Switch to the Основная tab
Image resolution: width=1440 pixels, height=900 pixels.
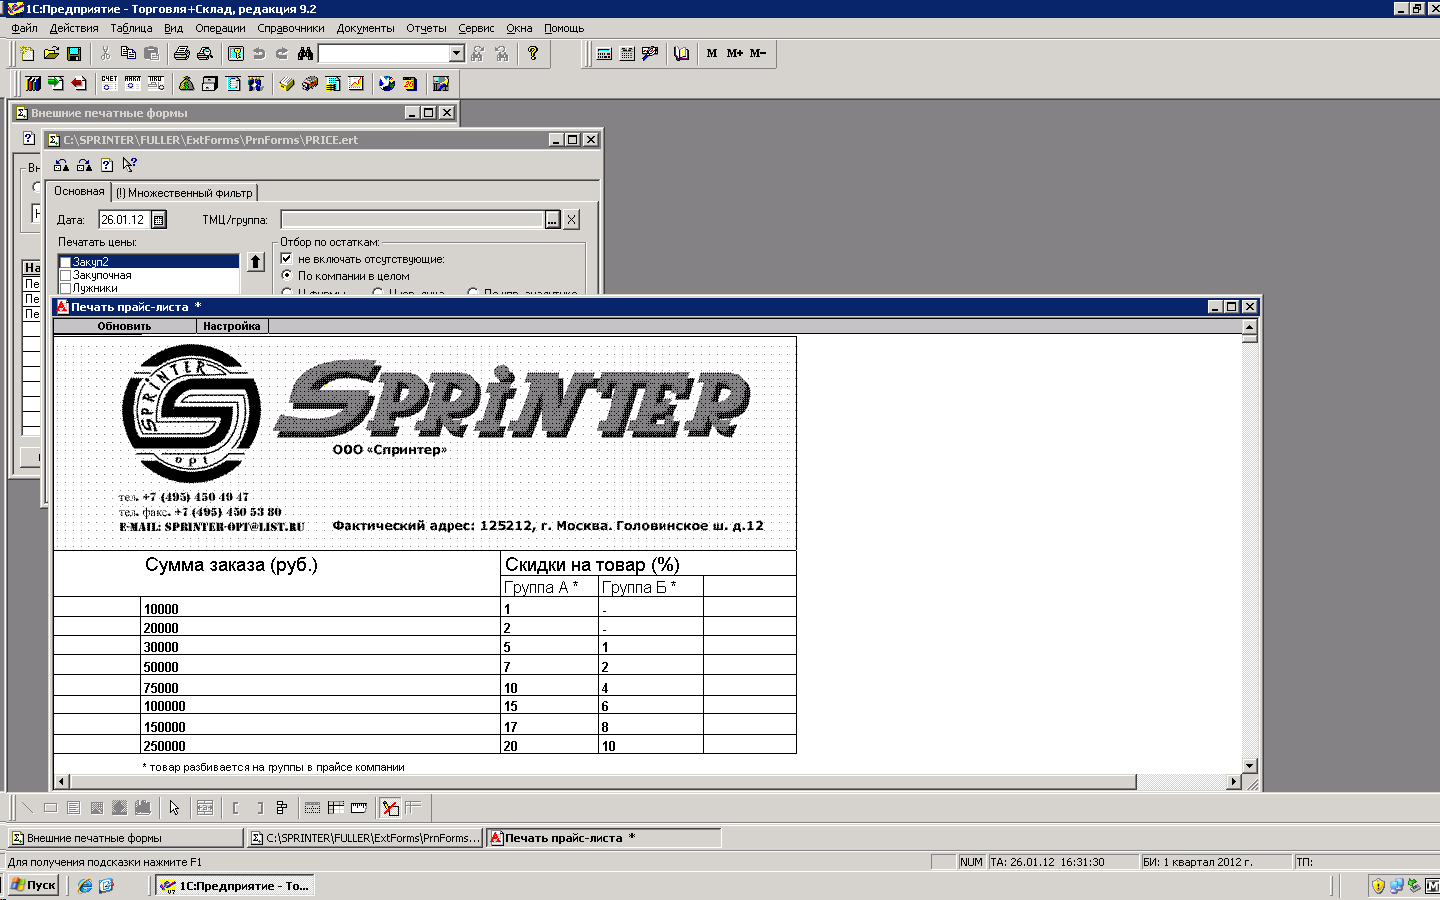pos(79,191)
